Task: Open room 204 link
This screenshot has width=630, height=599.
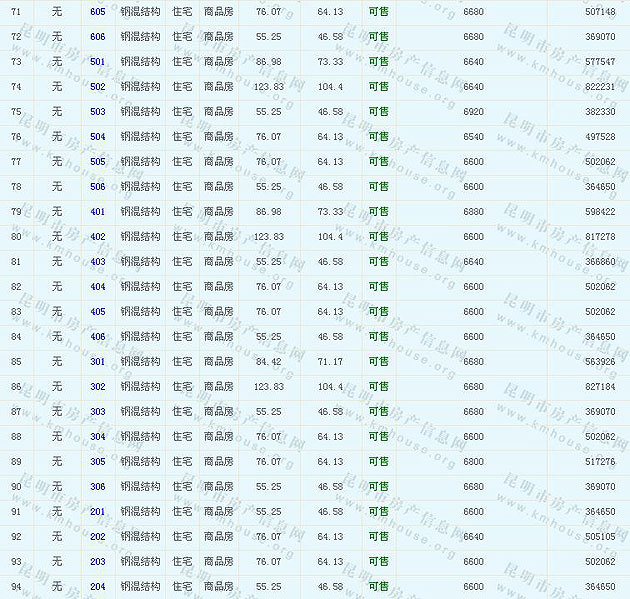Action: (97, 587)
